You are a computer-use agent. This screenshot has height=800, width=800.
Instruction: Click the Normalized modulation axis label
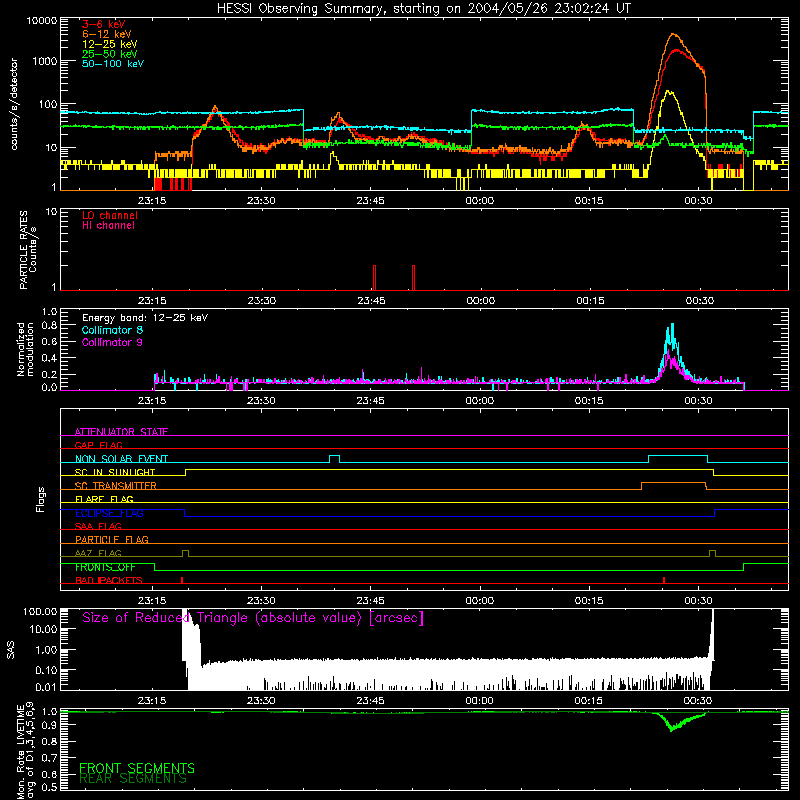click(x=25, y=349)
